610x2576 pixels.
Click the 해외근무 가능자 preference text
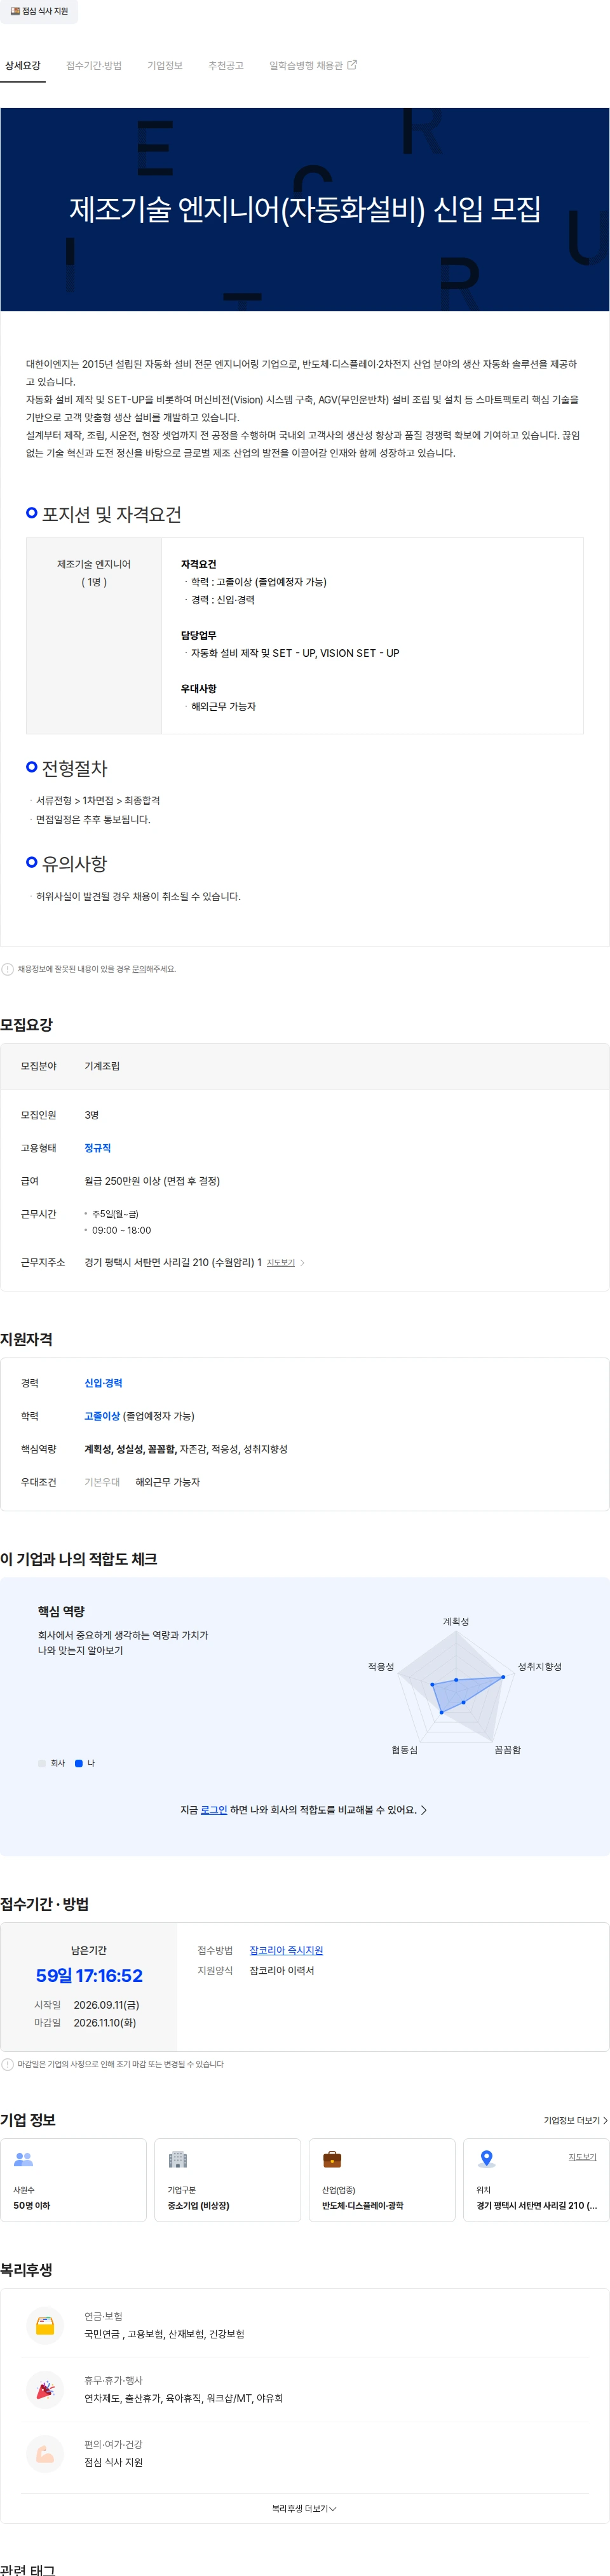pyautogui.click(x=168, y=1482)
